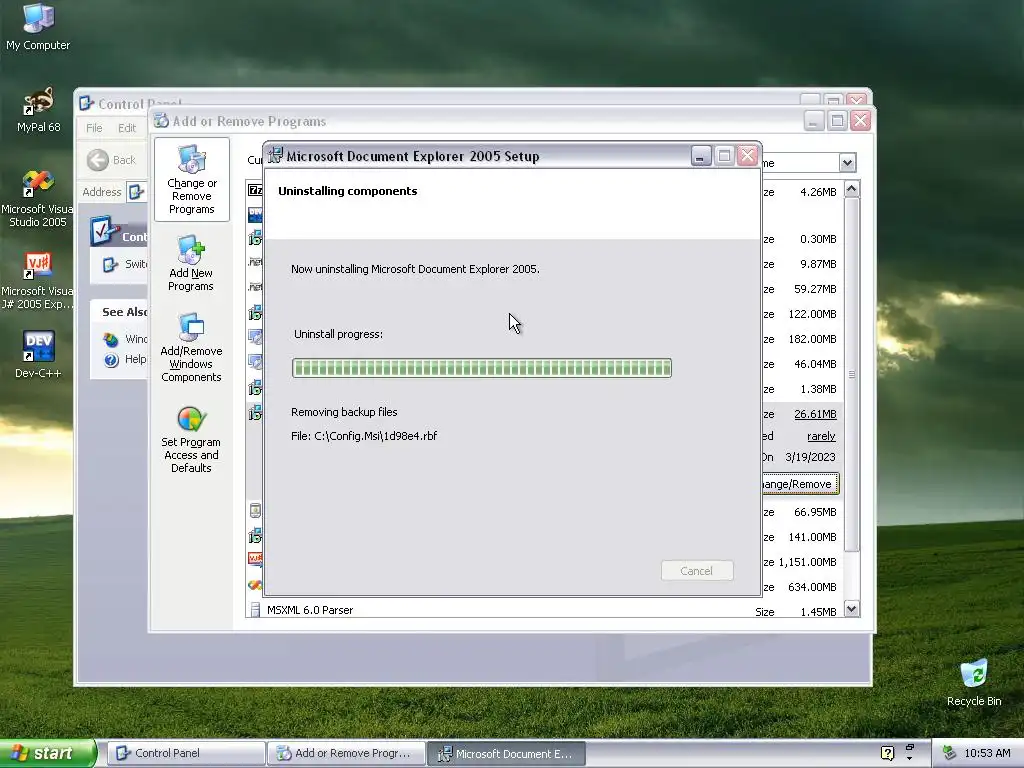Click the Address bar label in Control Panel
Screen dimensions: 1024x768
101,192
